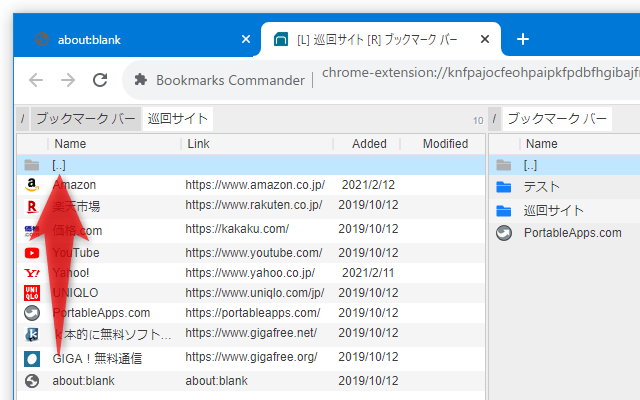Click PortableApps.com favicon in right panel
Viewport: 640px width, 400px height.
(x=504, y=233)
